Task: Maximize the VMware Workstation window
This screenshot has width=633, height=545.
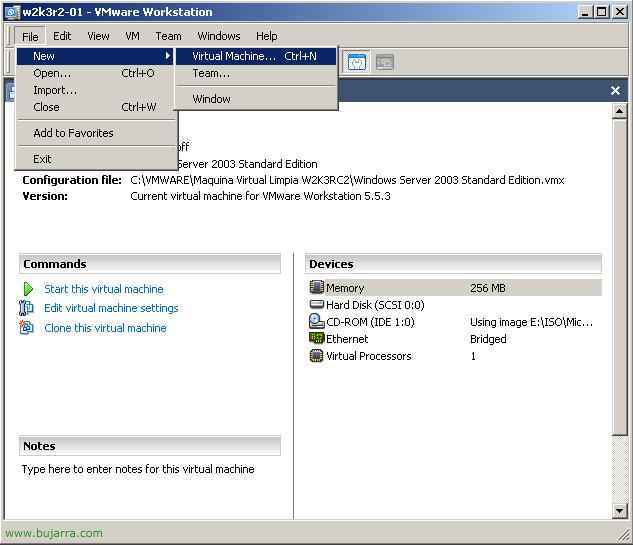Action: [602, 12]
